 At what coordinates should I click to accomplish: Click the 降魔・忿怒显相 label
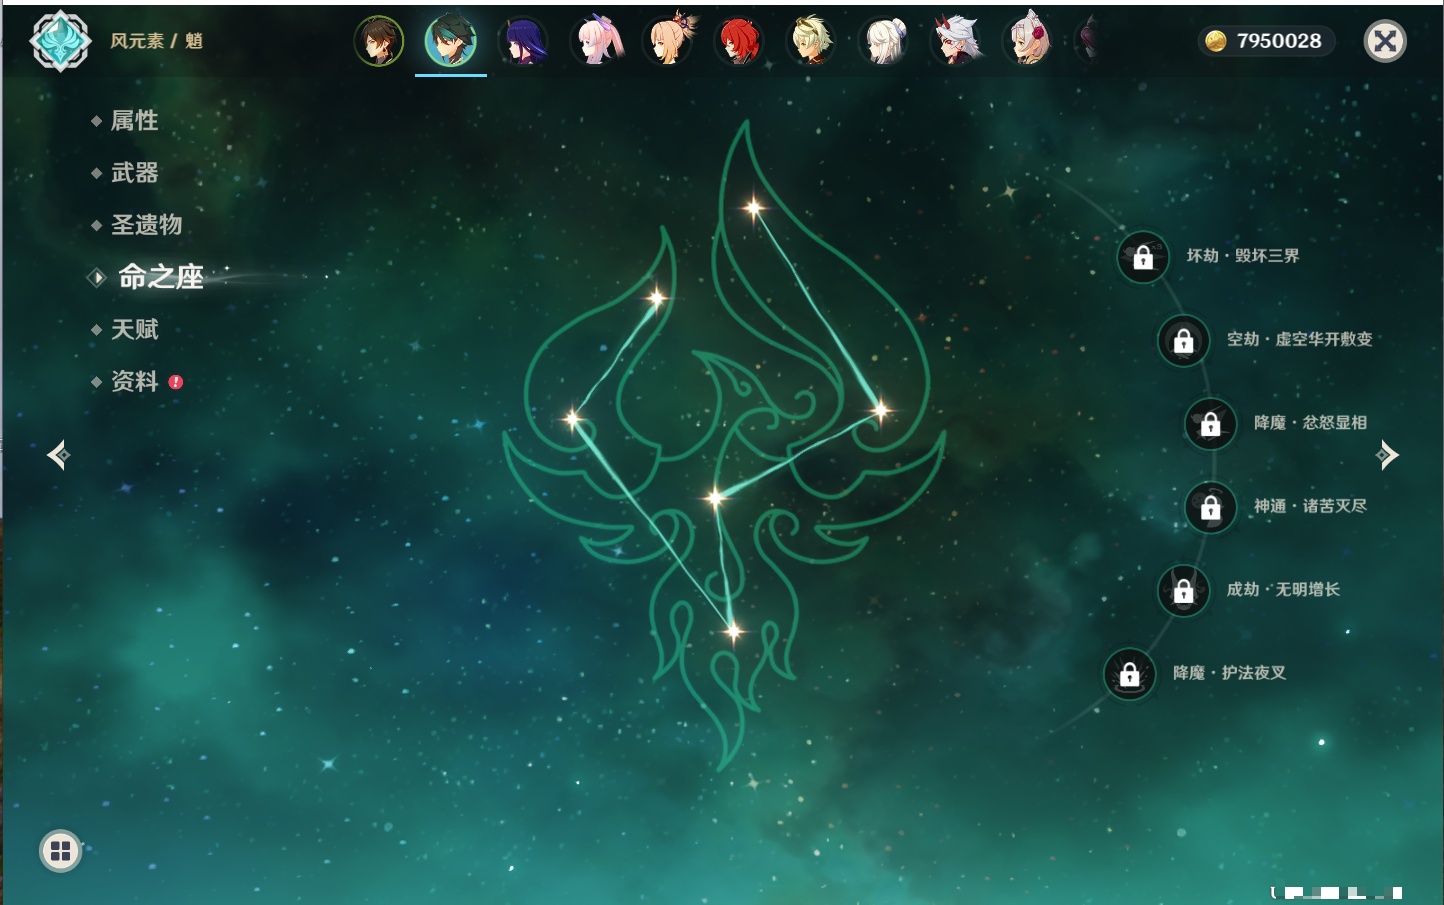click(1310, 423)
